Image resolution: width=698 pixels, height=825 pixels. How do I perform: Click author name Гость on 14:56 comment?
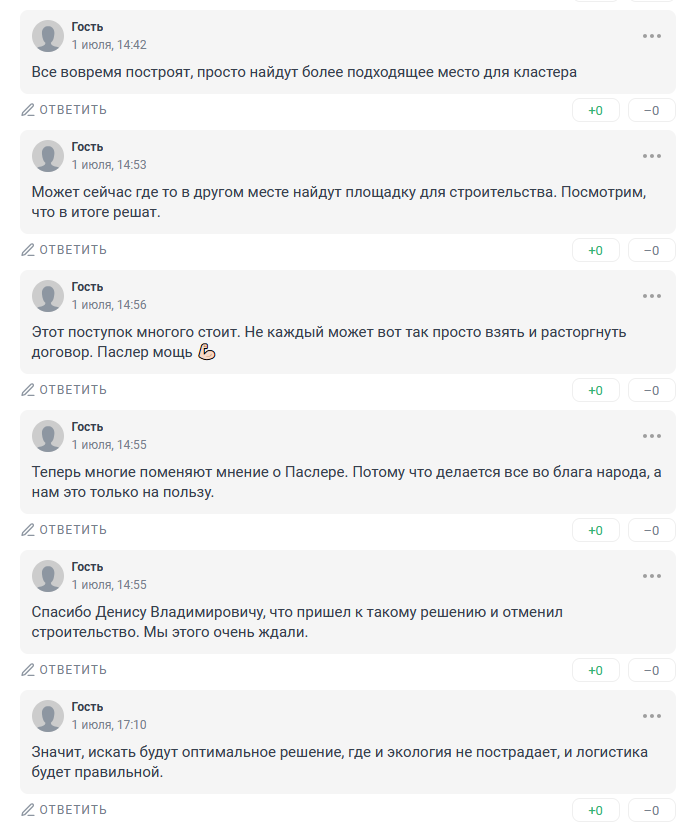pos(87,287)
